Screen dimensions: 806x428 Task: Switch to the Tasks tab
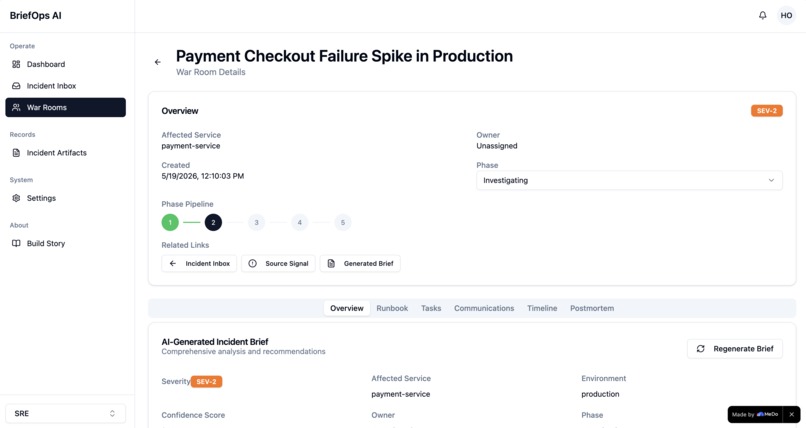431,308
